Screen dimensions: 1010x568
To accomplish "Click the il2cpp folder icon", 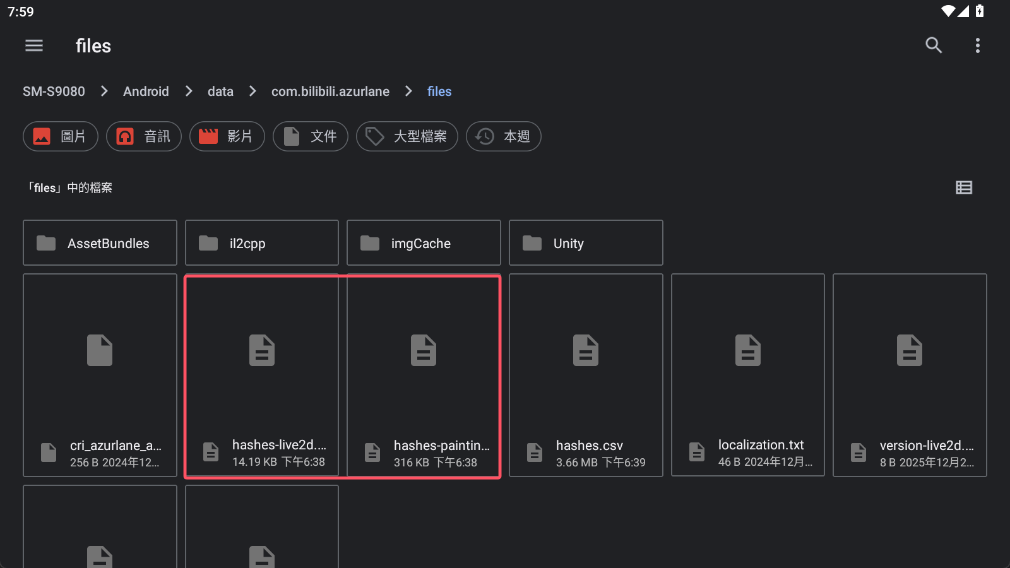I will click(208, 243).
